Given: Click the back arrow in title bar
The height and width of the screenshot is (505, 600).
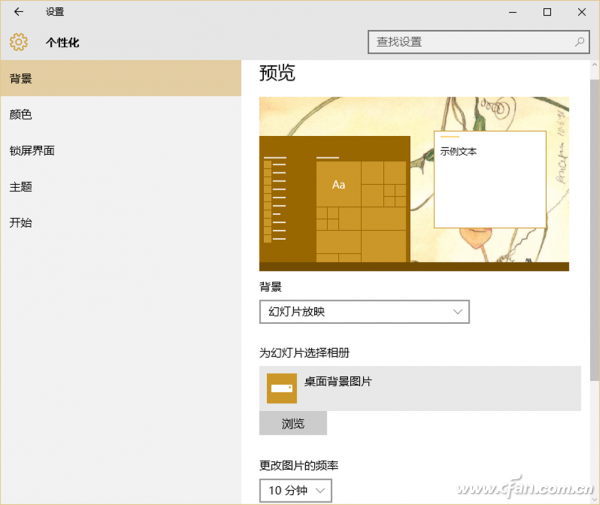Looking at the screenshot, I should (x=18, y=12).
